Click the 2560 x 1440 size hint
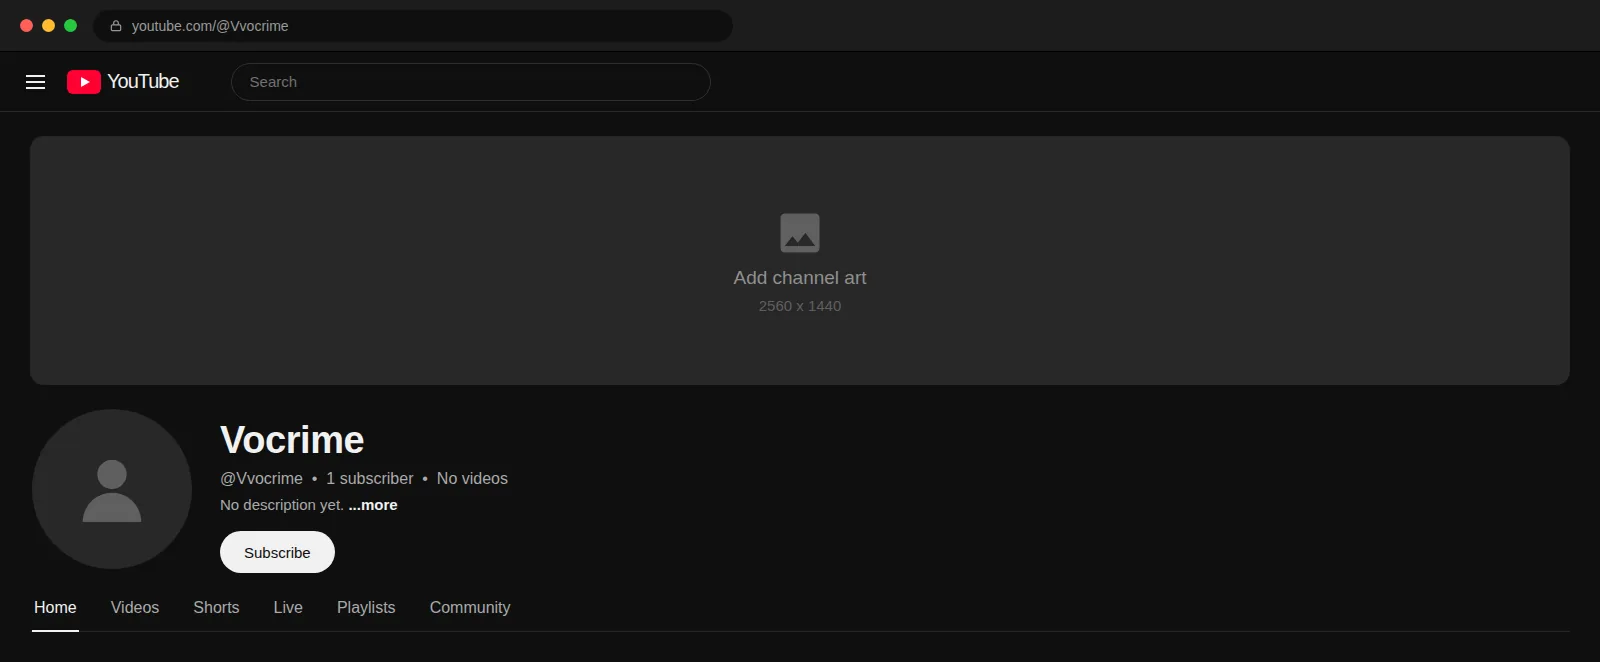Screen dimensions: 1600x662 coord(800,306)
